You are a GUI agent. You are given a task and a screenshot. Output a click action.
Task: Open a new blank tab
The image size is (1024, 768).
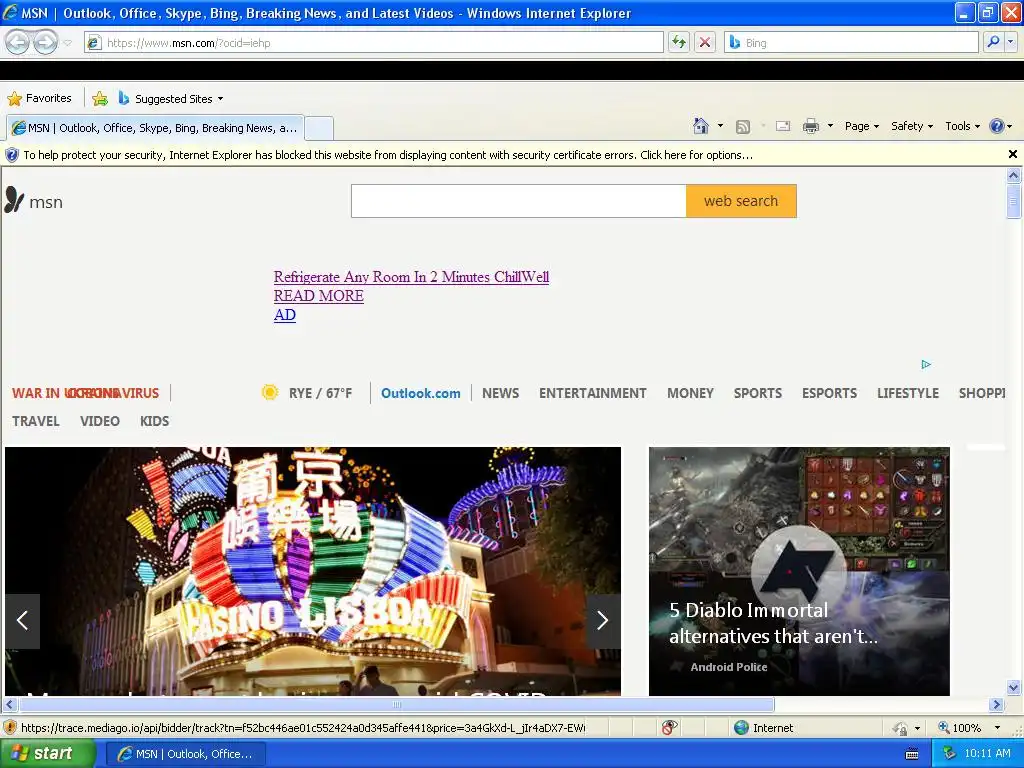coord(319,128)
